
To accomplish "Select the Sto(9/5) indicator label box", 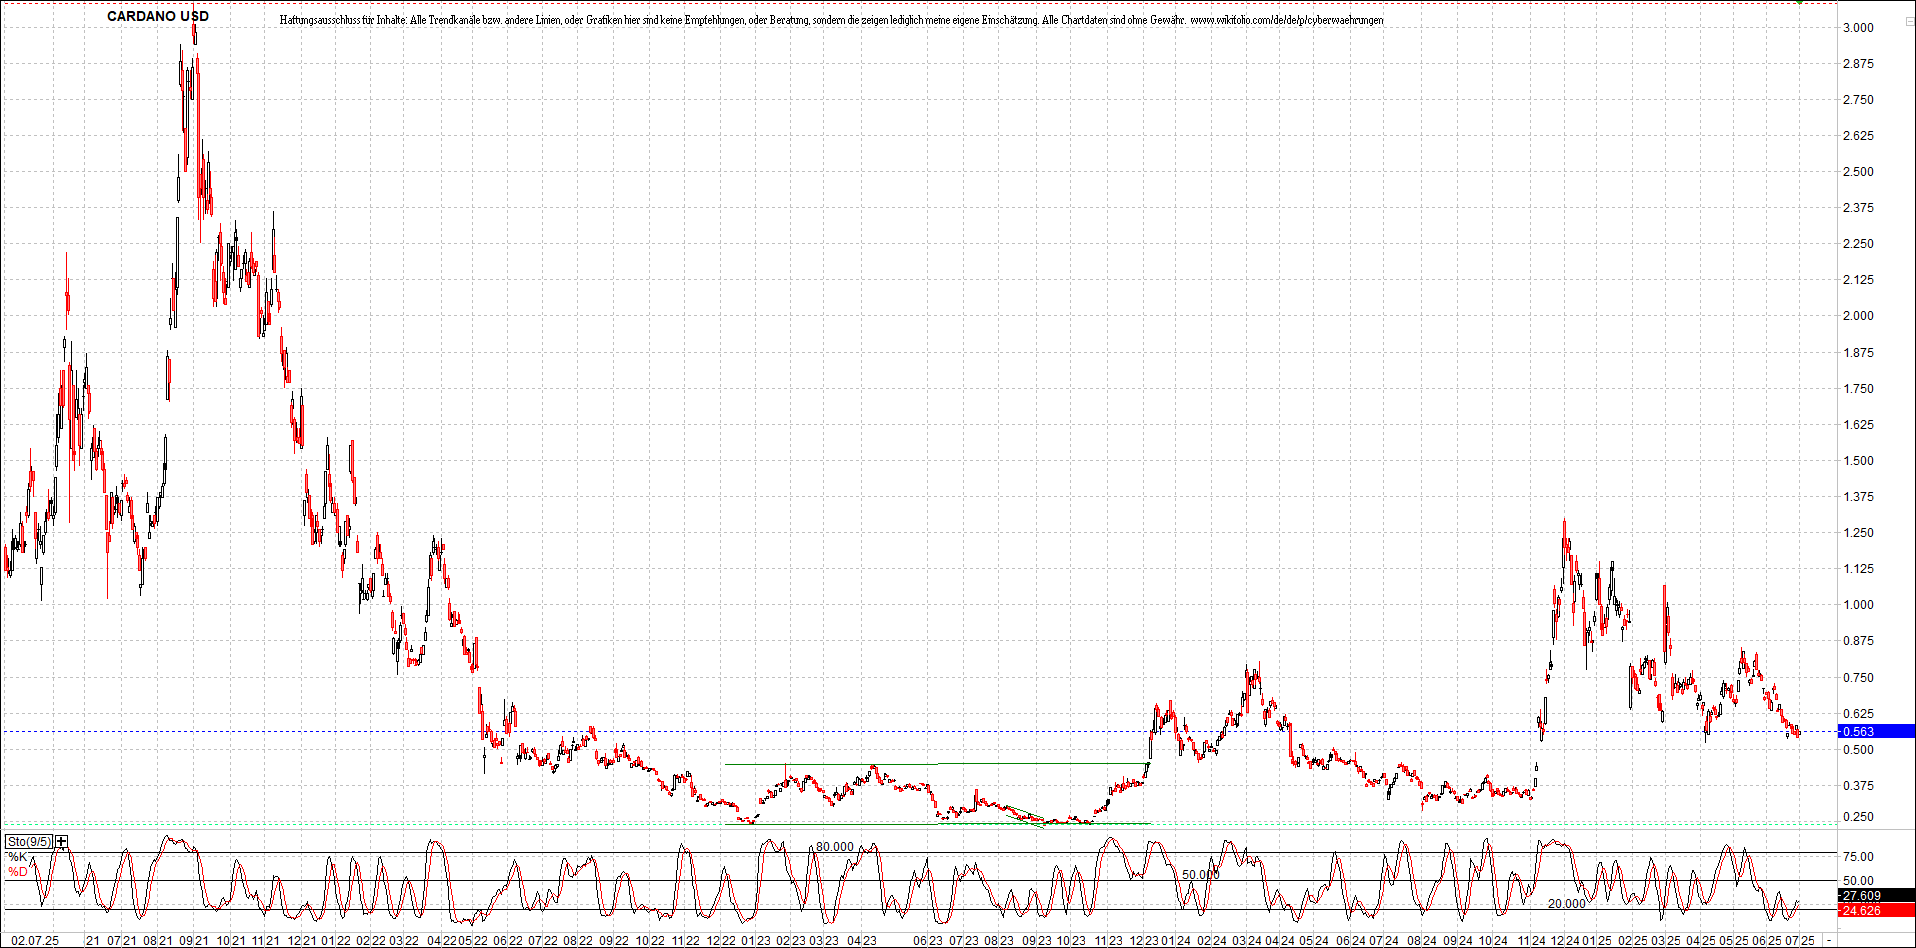I will [28, 841].
